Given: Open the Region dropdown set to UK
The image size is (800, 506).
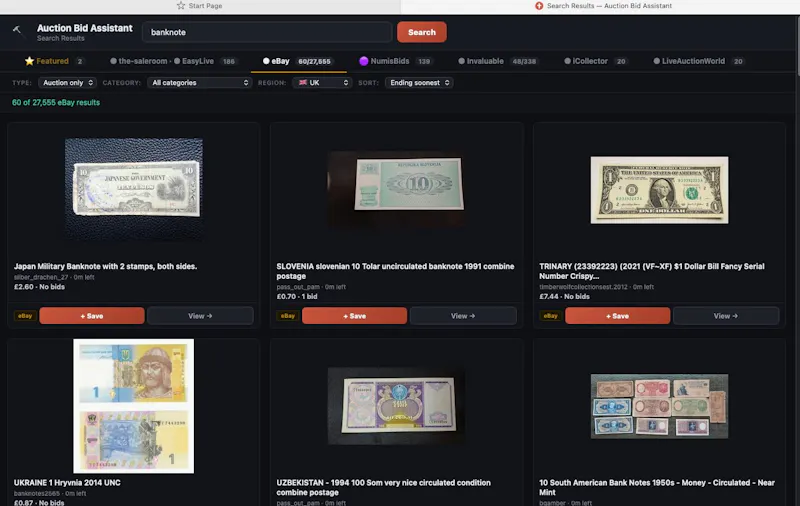Looking at the screenshot, I should pos(322,83).
